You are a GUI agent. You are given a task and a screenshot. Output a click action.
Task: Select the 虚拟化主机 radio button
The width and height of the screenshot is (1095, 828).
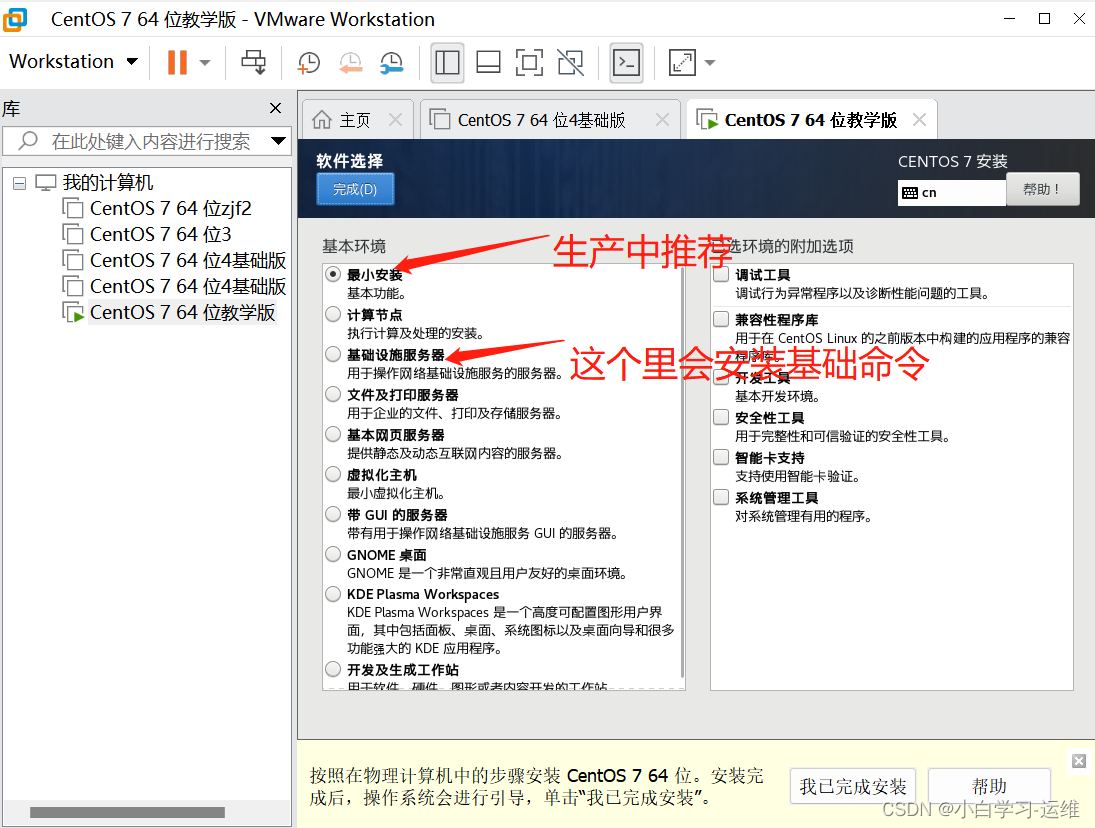click(333, 474)
